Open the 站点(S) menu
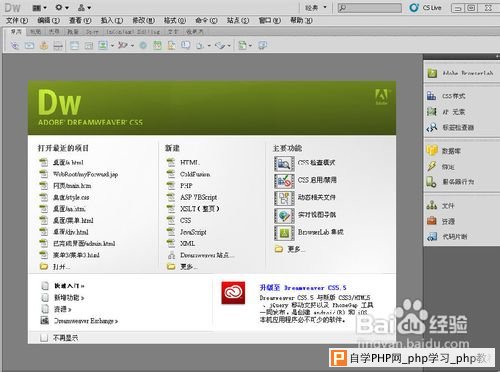 238,20
